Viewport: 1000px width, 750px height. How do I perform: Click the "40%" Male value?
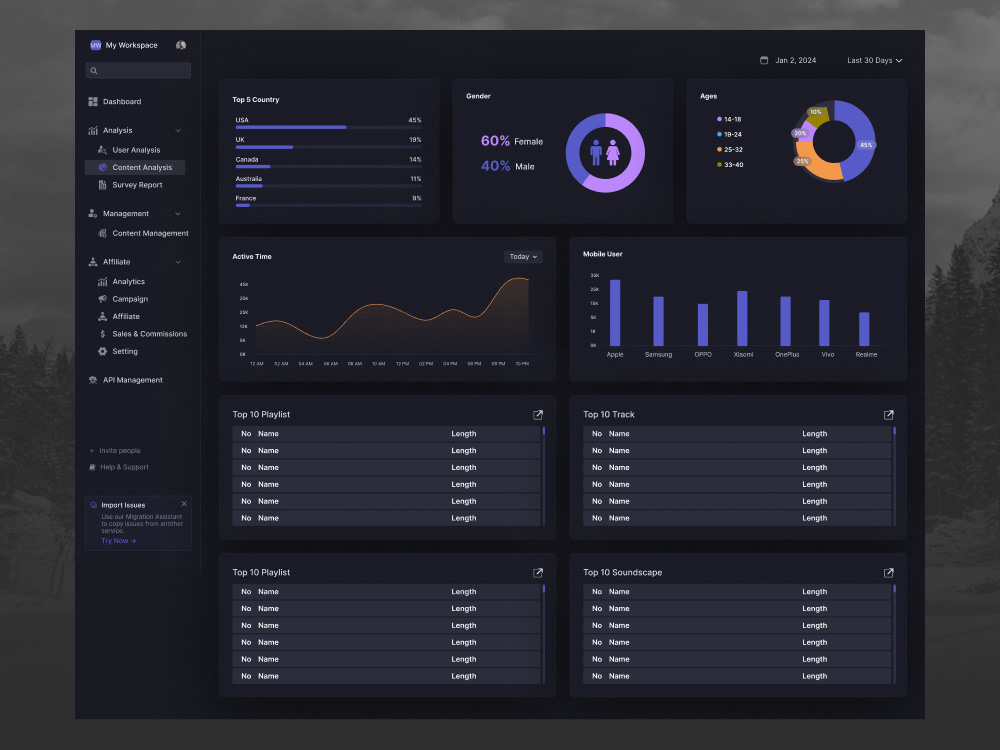pyautogui.click(x=495, y=166)
